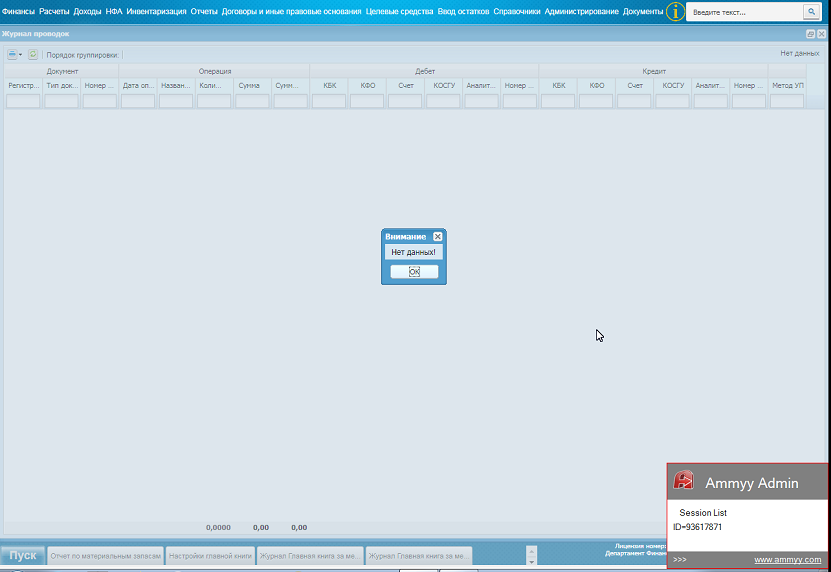This screenshot has width=831, height=572.
Task: Click filter field under Кредит КБК column
Action: click(558, 101)
